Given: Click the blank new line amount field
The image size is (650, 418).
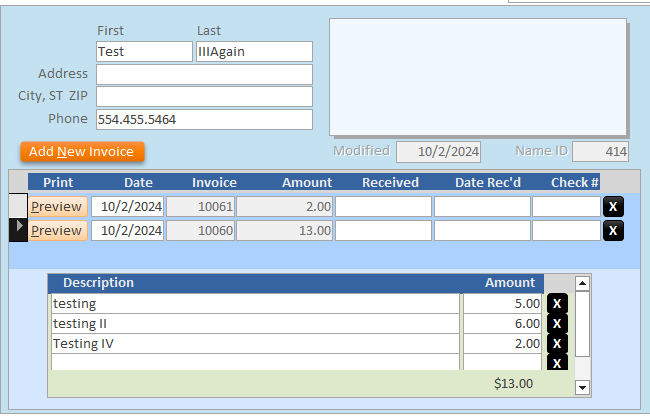Looking at the screenshot, I should click(x=502, y=362).
